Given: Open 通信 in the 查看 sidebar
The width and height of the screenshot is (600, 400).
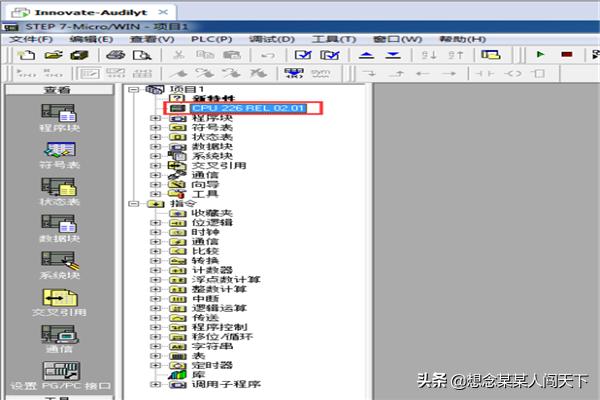Looking at the screenshot, I should pyautogui.click(x=59, y=339).
